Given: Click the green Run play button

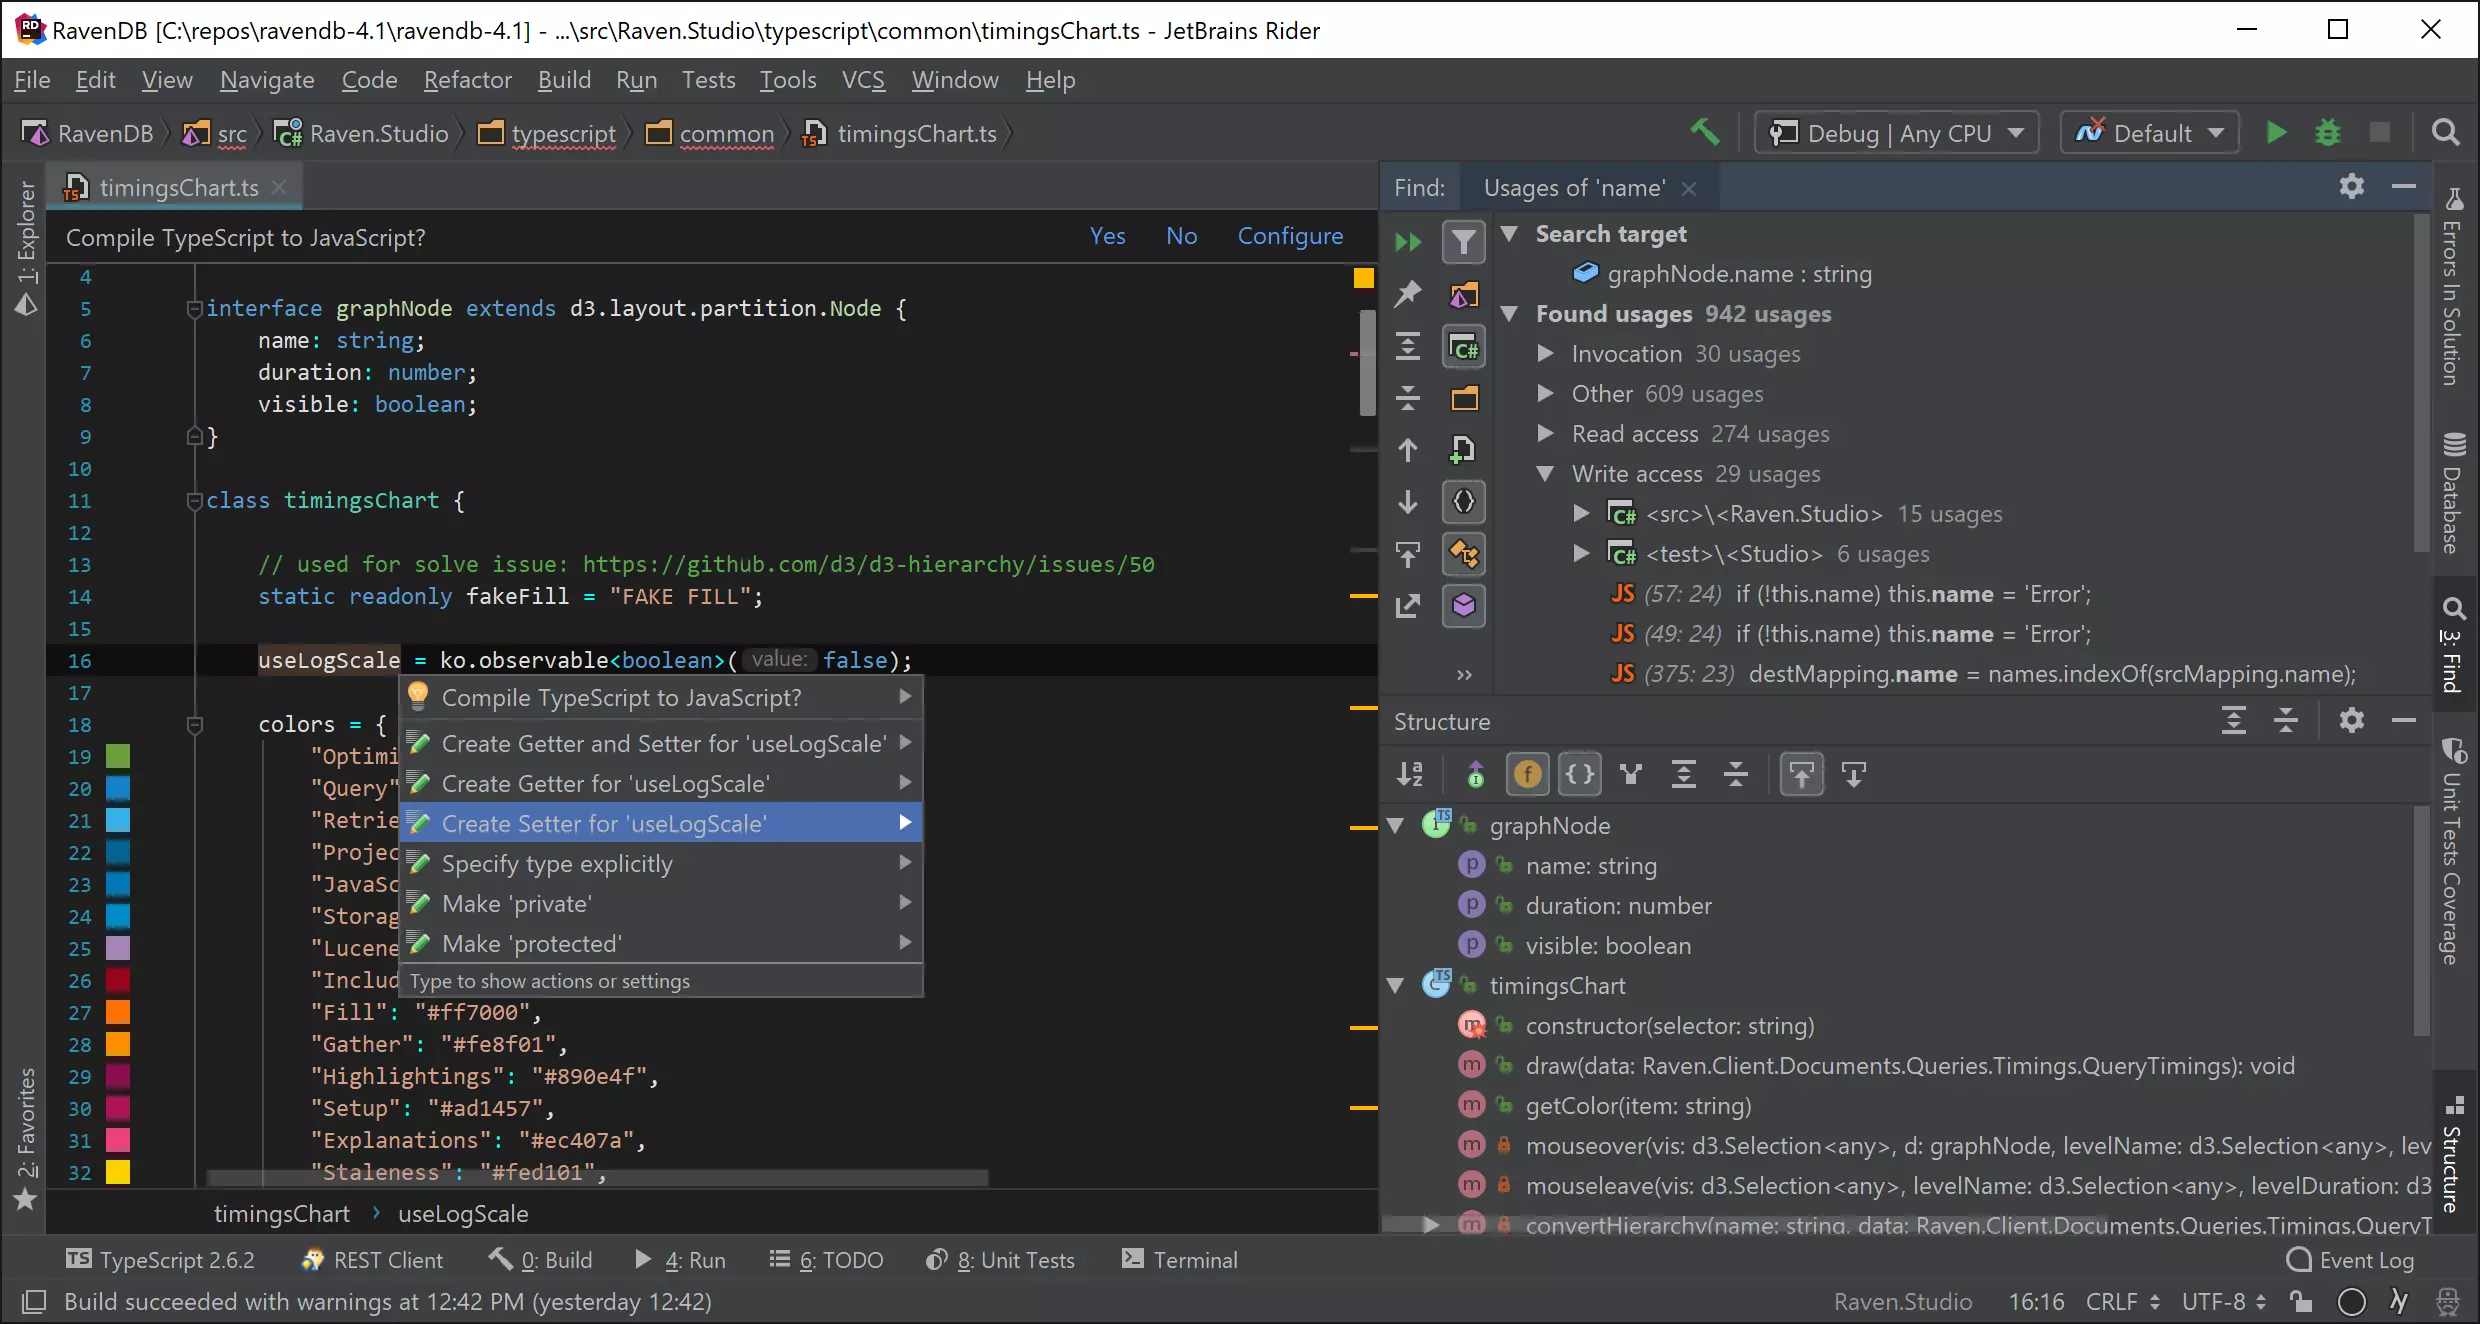Looking at the screenshot, I should click(x=2276, y=133).
